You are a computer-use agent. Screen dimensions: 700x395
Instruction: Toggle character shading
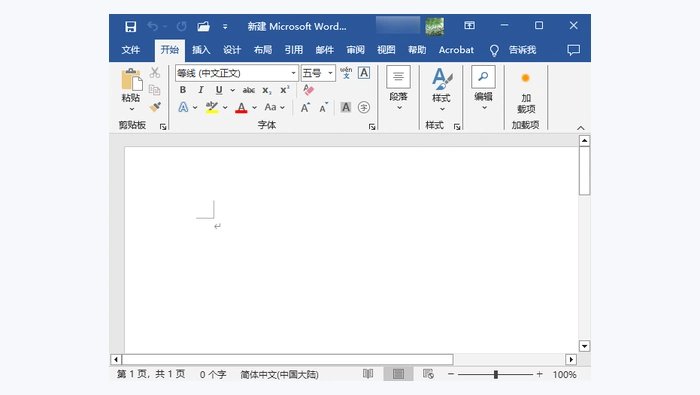(346, 107)
